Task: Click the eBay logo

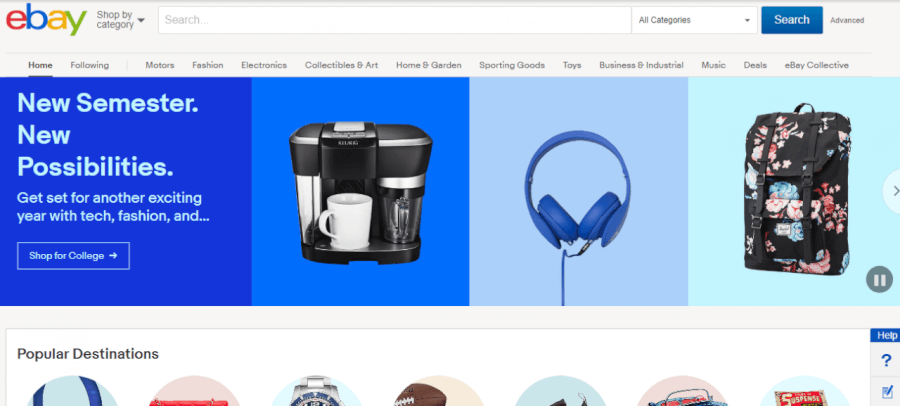Action: 45,20
